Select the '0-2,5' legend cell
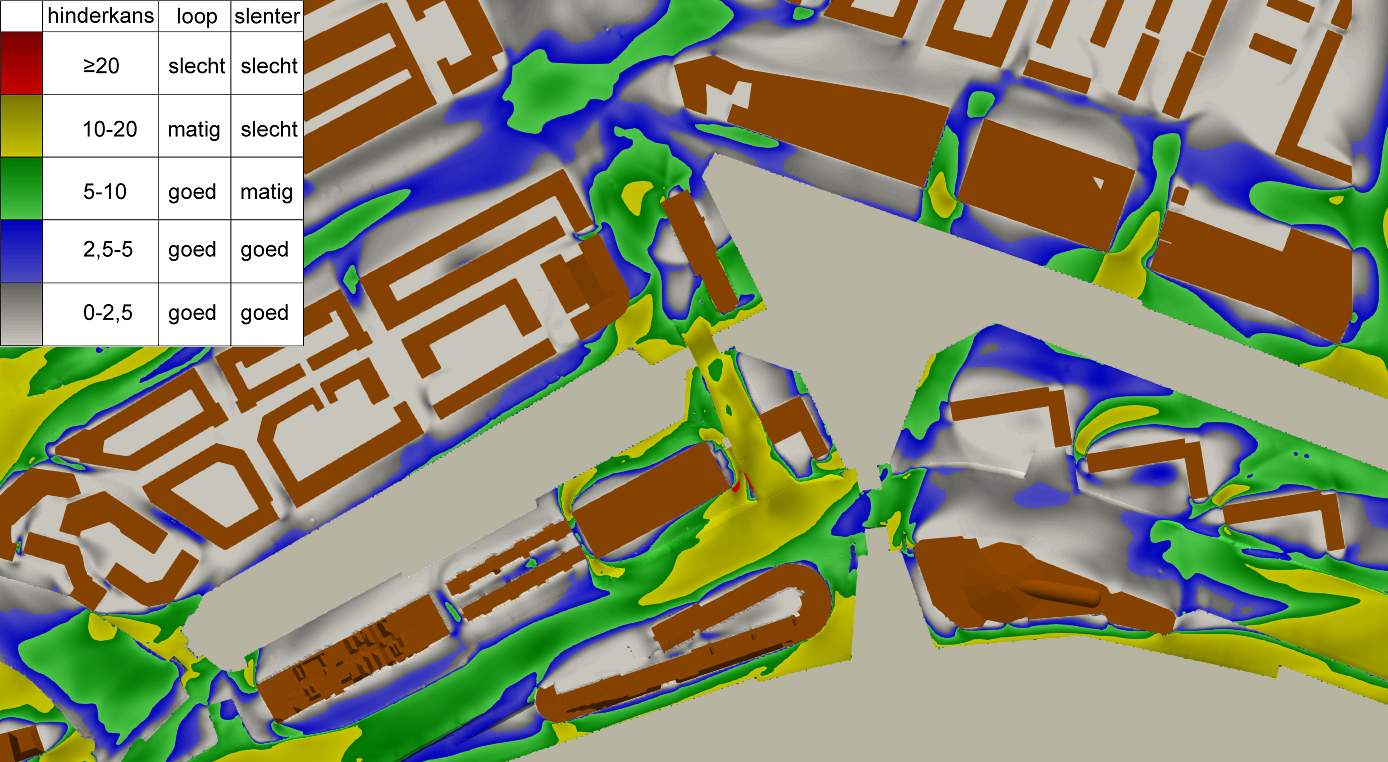 (101, 313)
